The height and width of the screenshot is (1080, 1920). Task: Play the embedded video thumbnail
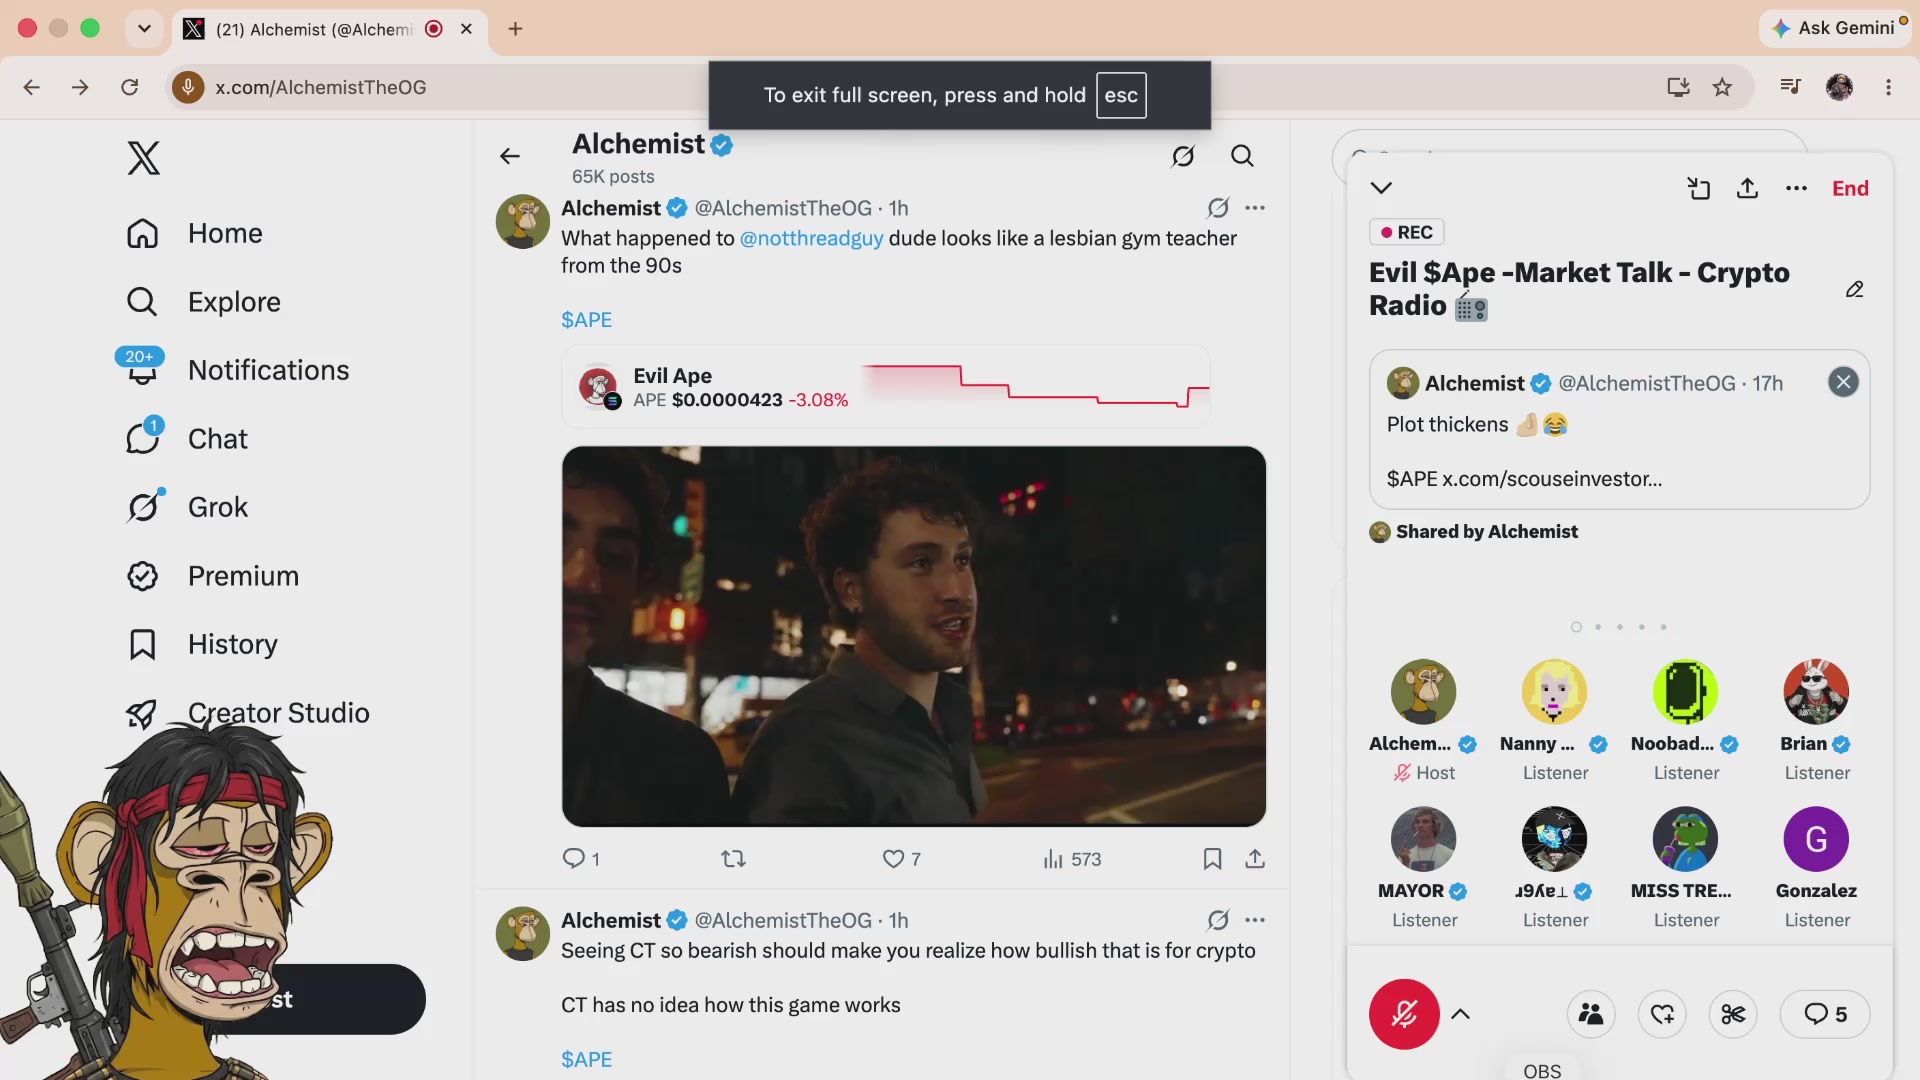(913, 636)
